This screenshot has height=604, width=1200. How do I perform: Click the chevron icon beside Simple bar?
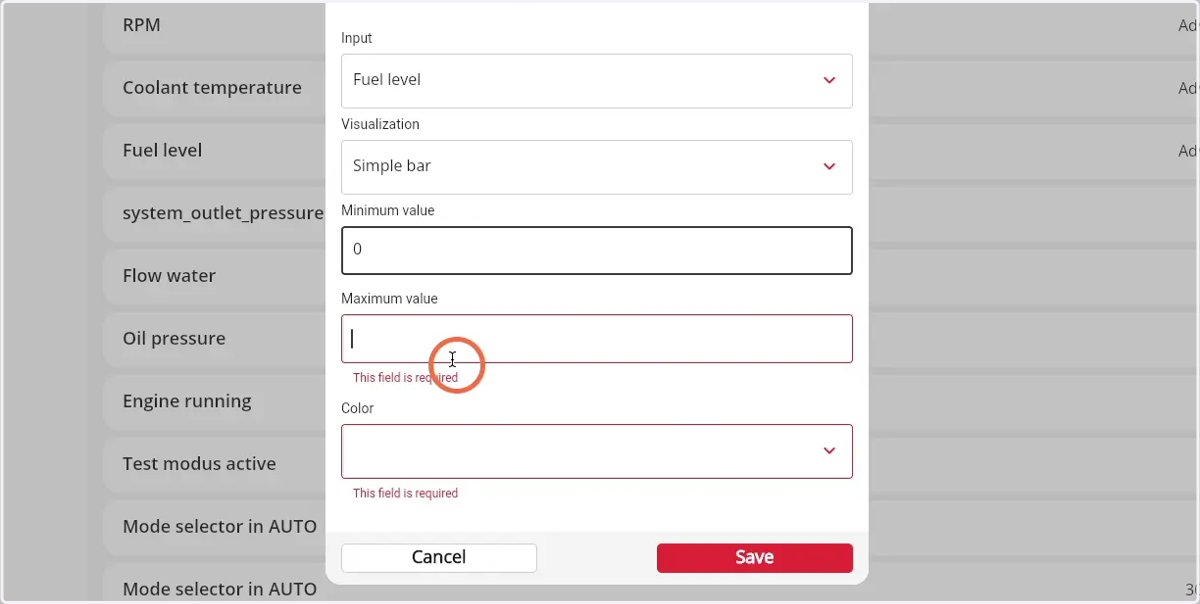coord(829,166)
